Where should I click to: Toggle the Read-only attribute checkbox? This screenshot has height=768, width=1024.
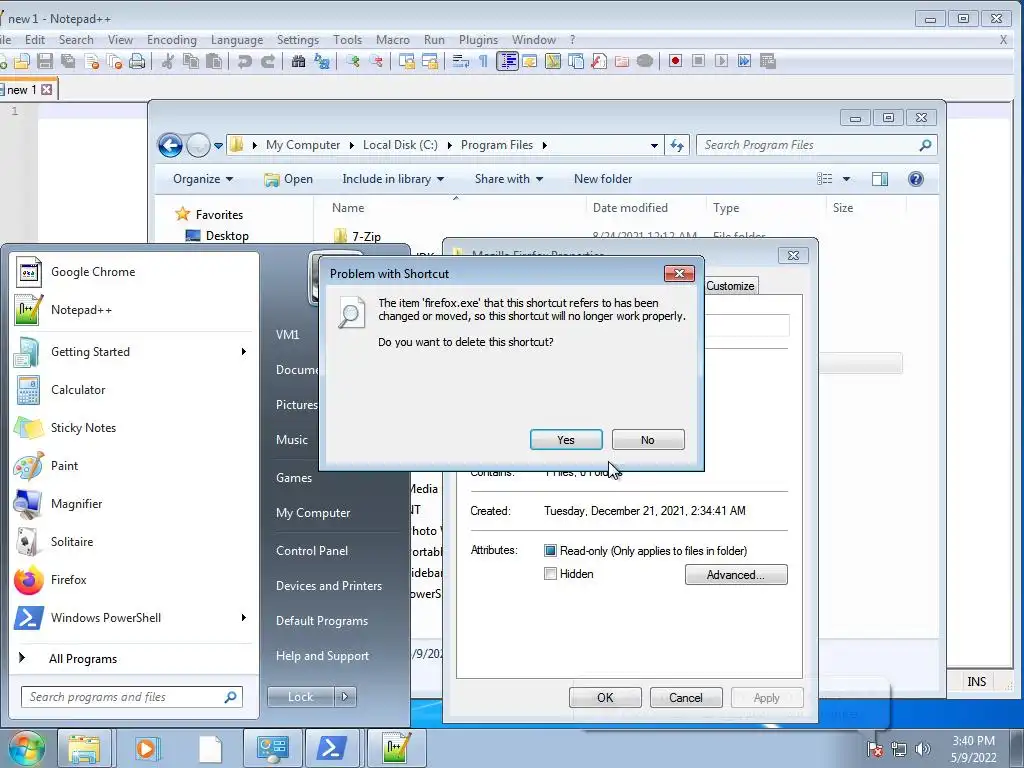point(551,551)
